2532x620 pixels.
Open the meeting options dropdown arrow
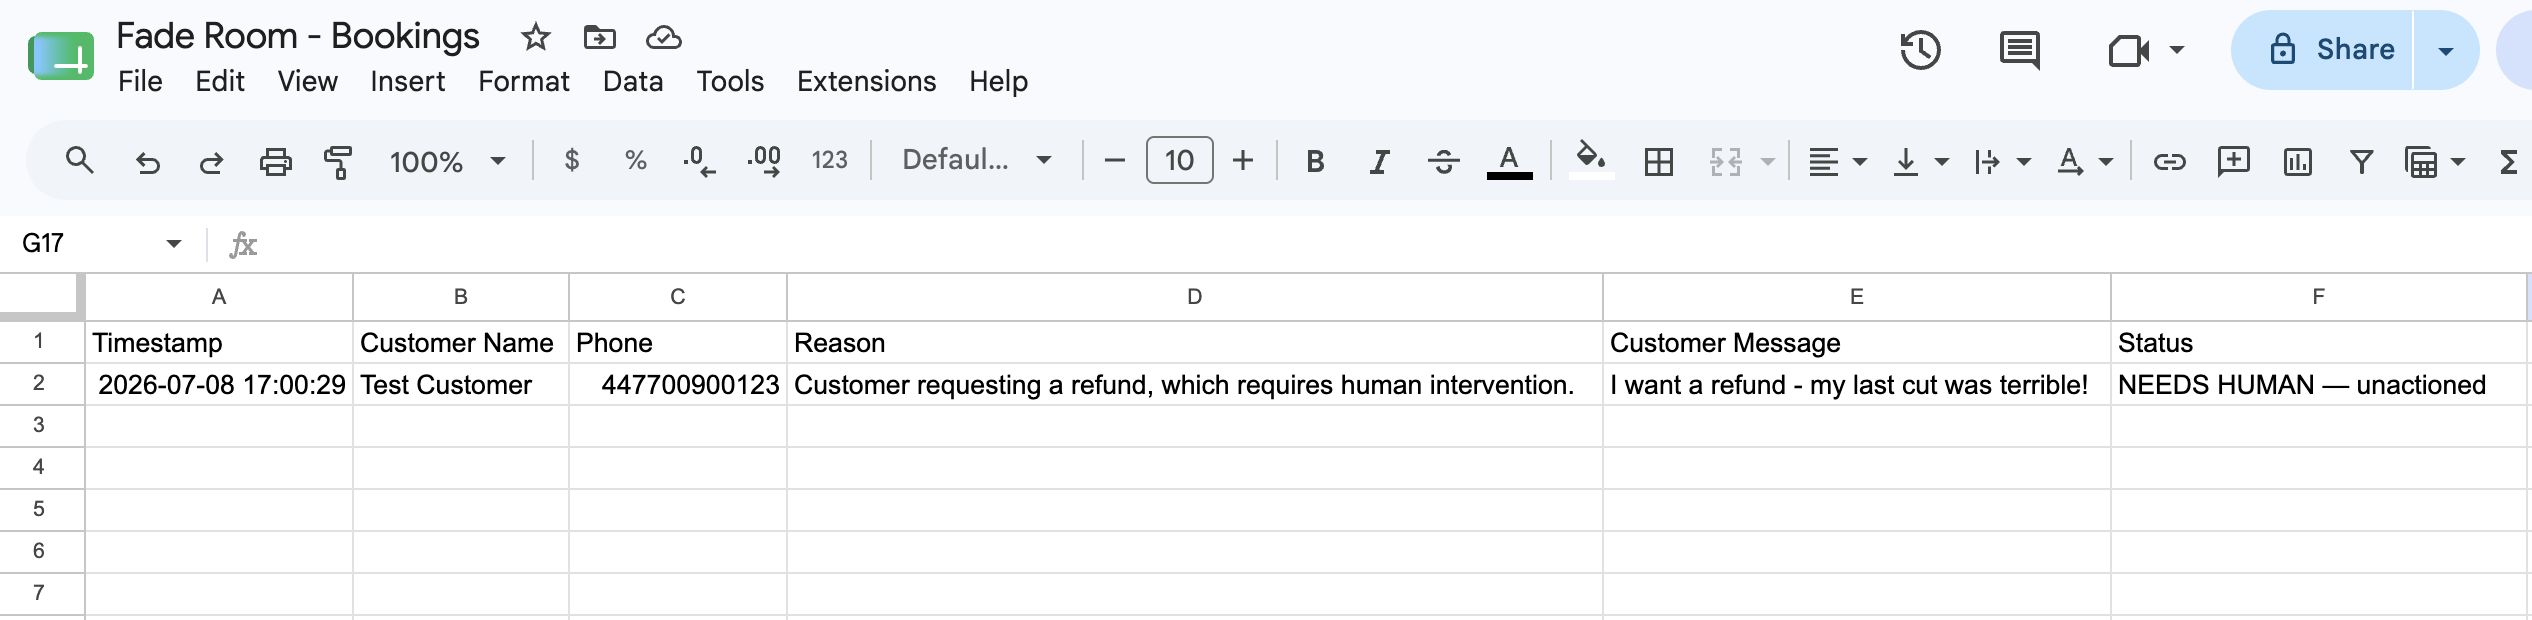coord(2177,50)
